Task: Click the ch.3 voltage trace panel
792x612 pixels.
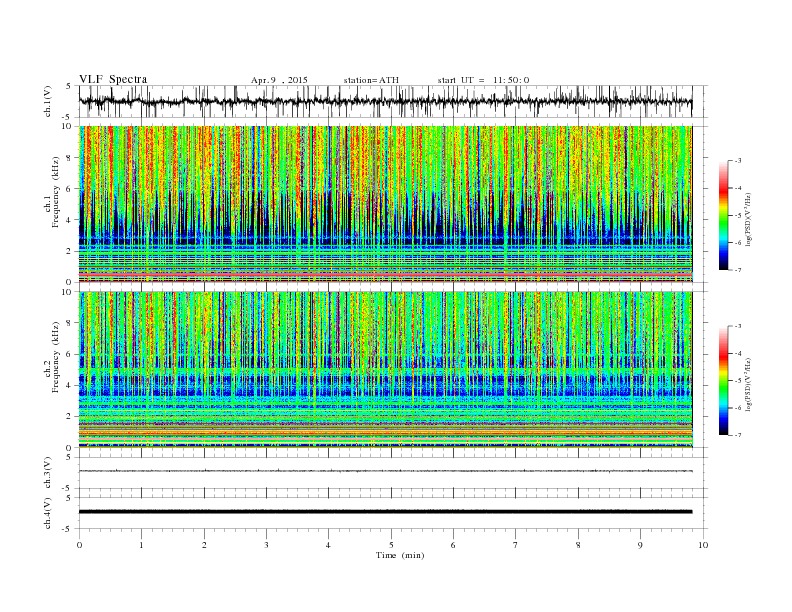Action: pyautogui.click(x=393, y=473)
